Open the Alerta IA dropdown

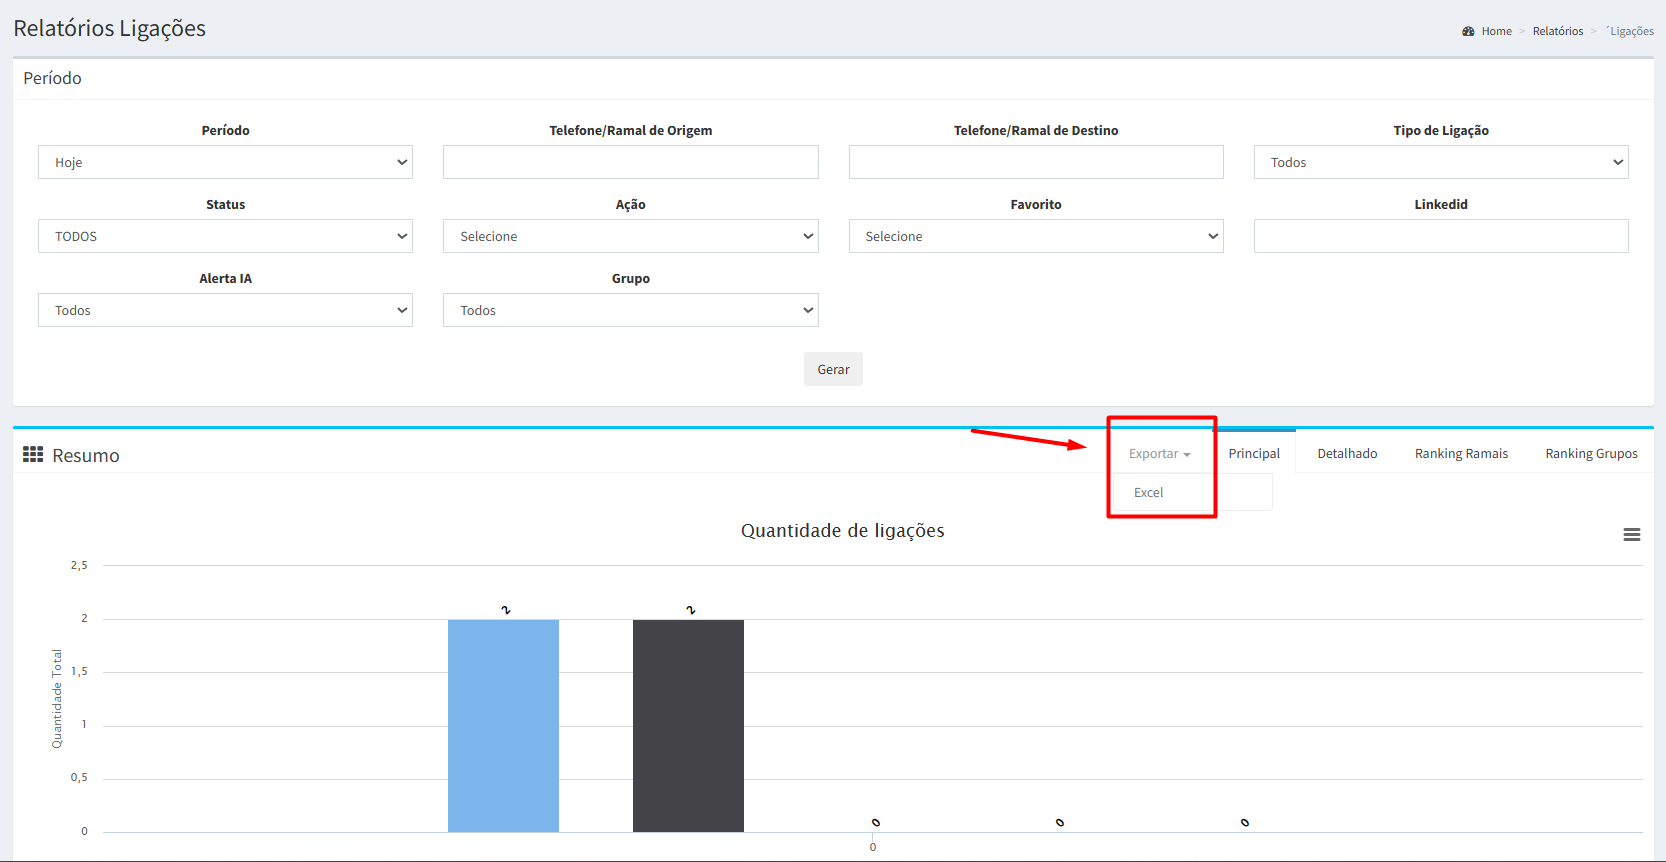tap(225, 310)
